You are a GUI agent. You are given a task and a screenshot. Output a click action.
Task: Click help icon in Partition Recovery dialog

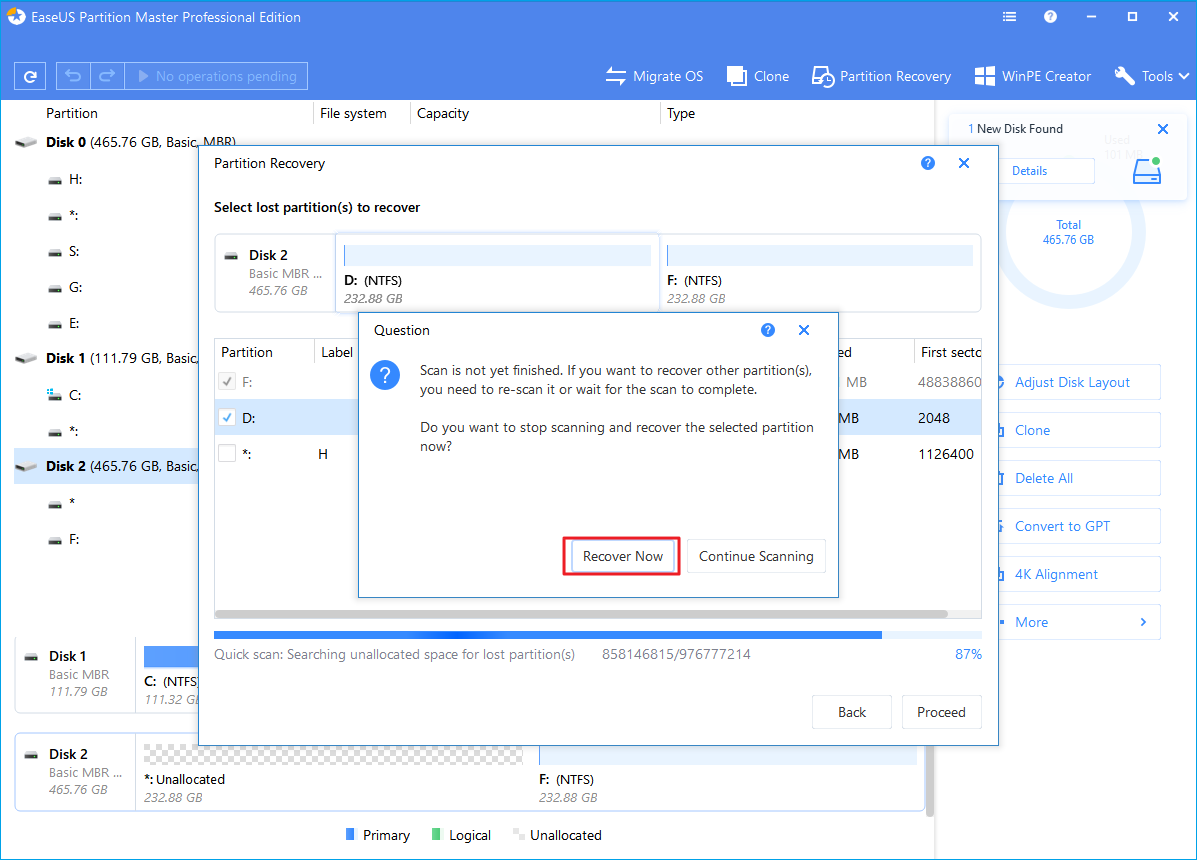click(928, 163)
